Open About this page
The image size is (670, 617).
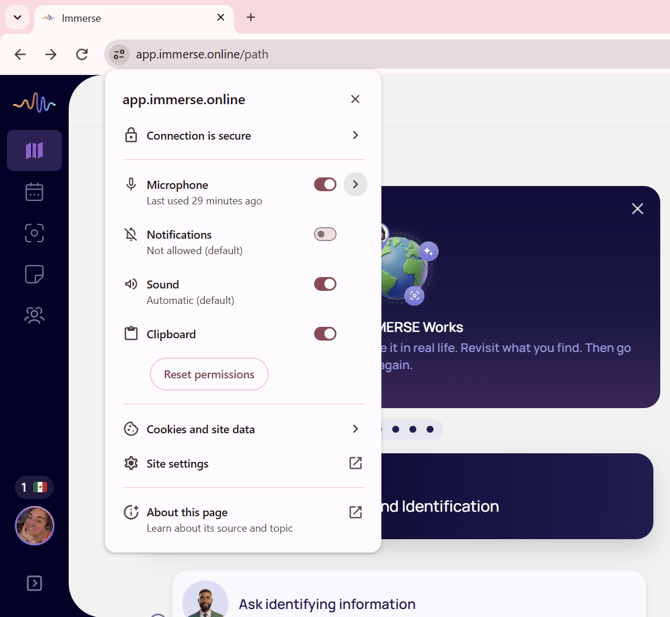click(243, 520)
